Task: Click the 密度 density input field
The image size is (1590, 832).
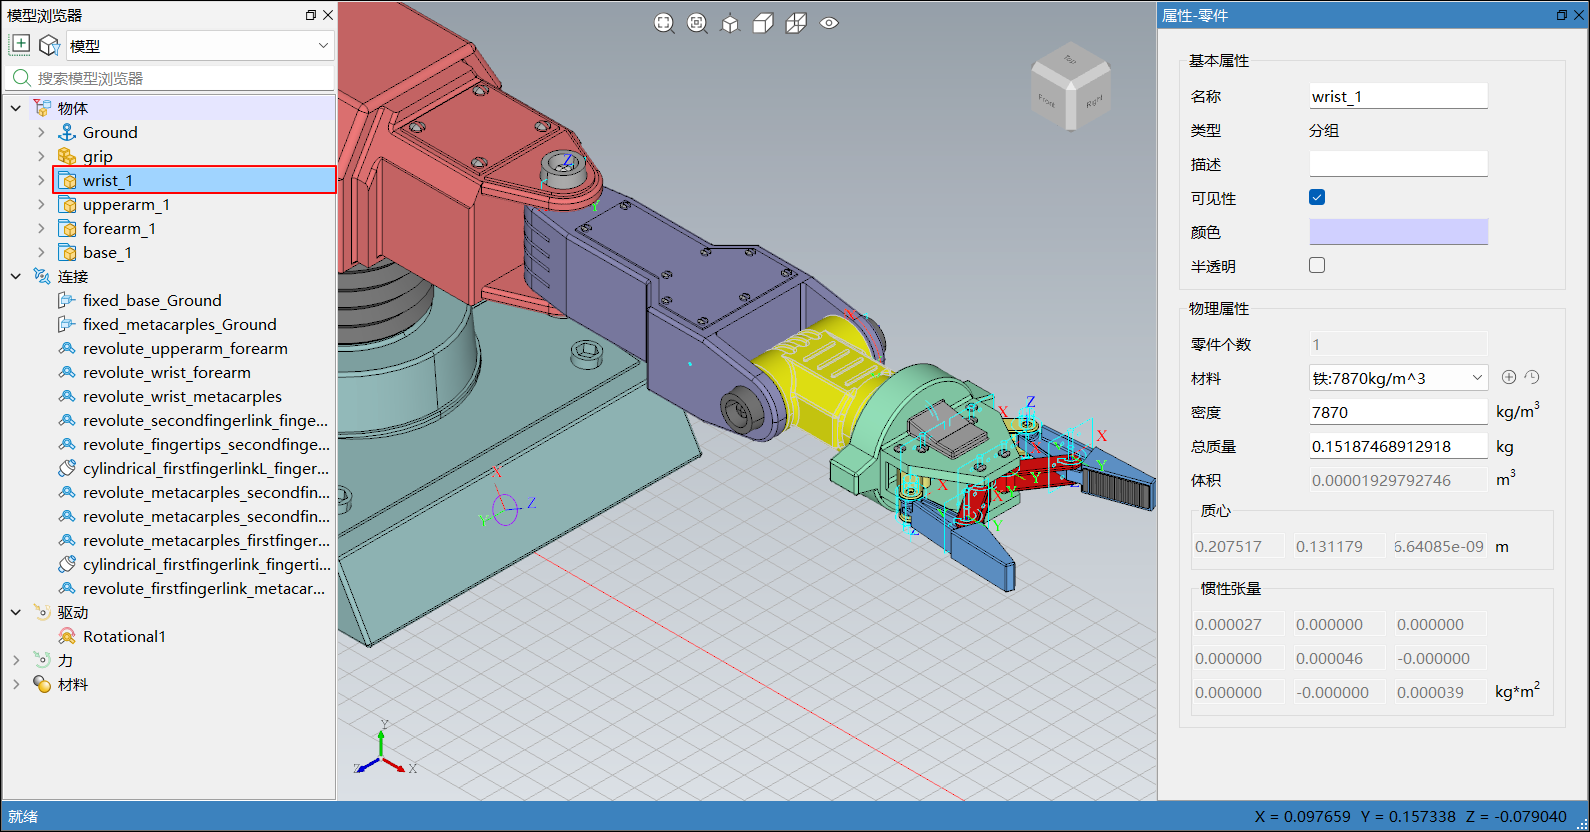Action: click(x=1398, y=412)
